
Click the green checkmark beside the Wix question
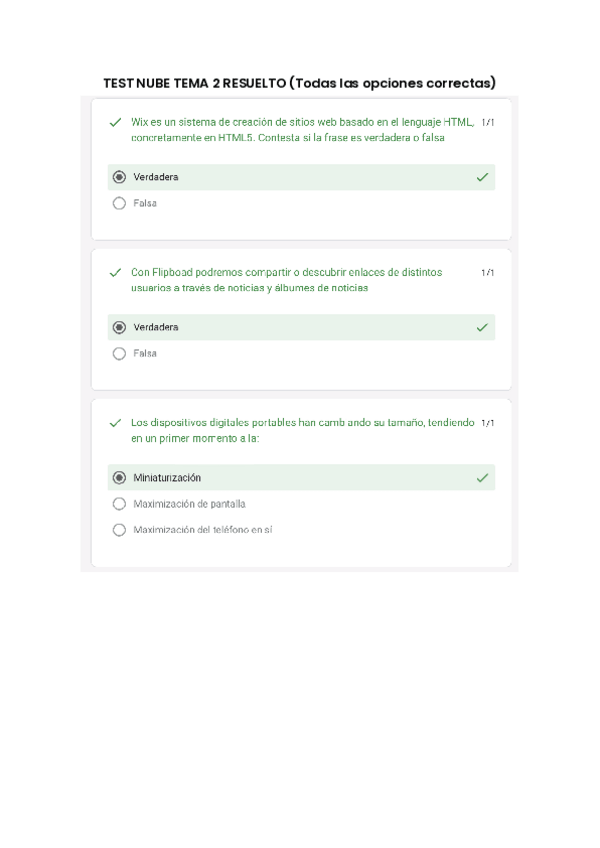[x=115, y=122]
